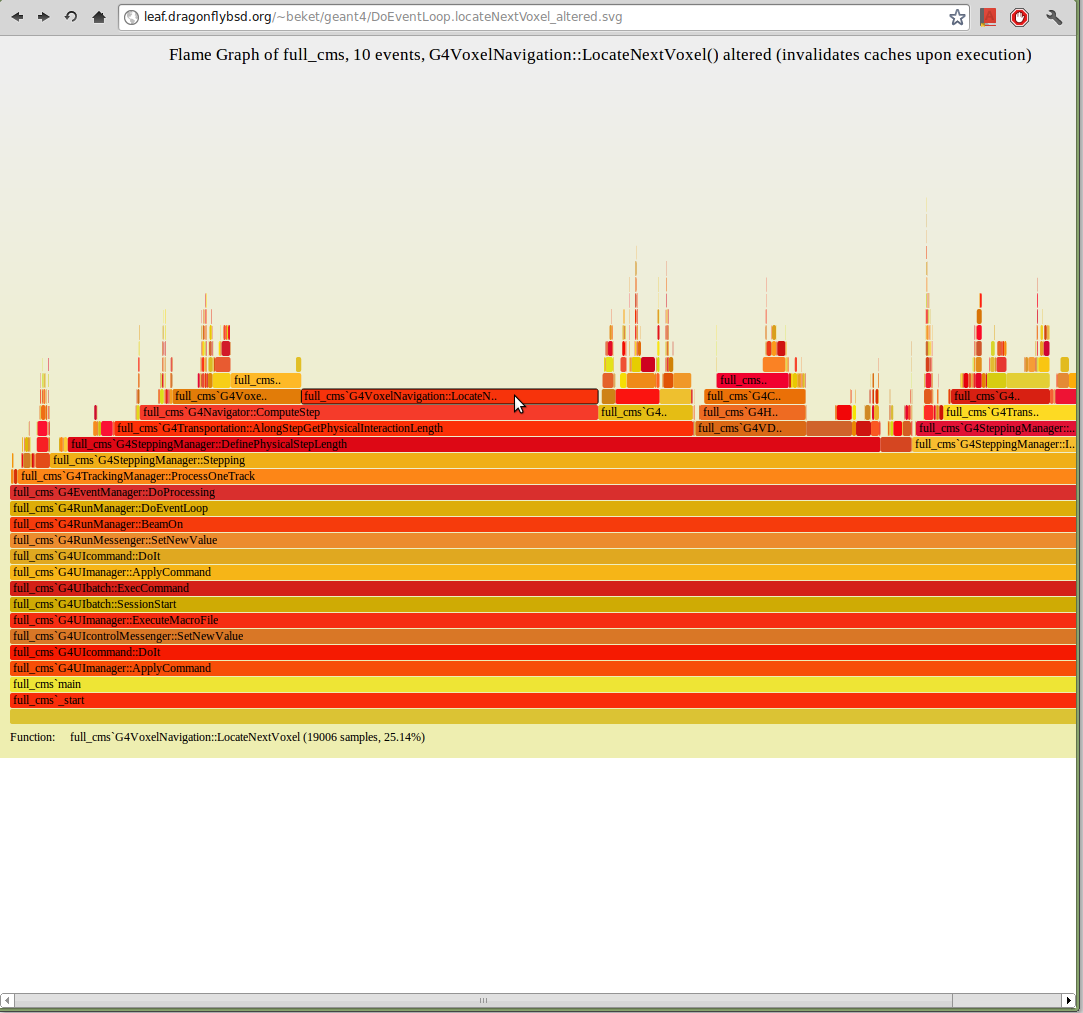Viewport: 1083px width, 1013px height.
Task: Click the G4Navigator::ComputeStep frame
Action: coord(368,412)
